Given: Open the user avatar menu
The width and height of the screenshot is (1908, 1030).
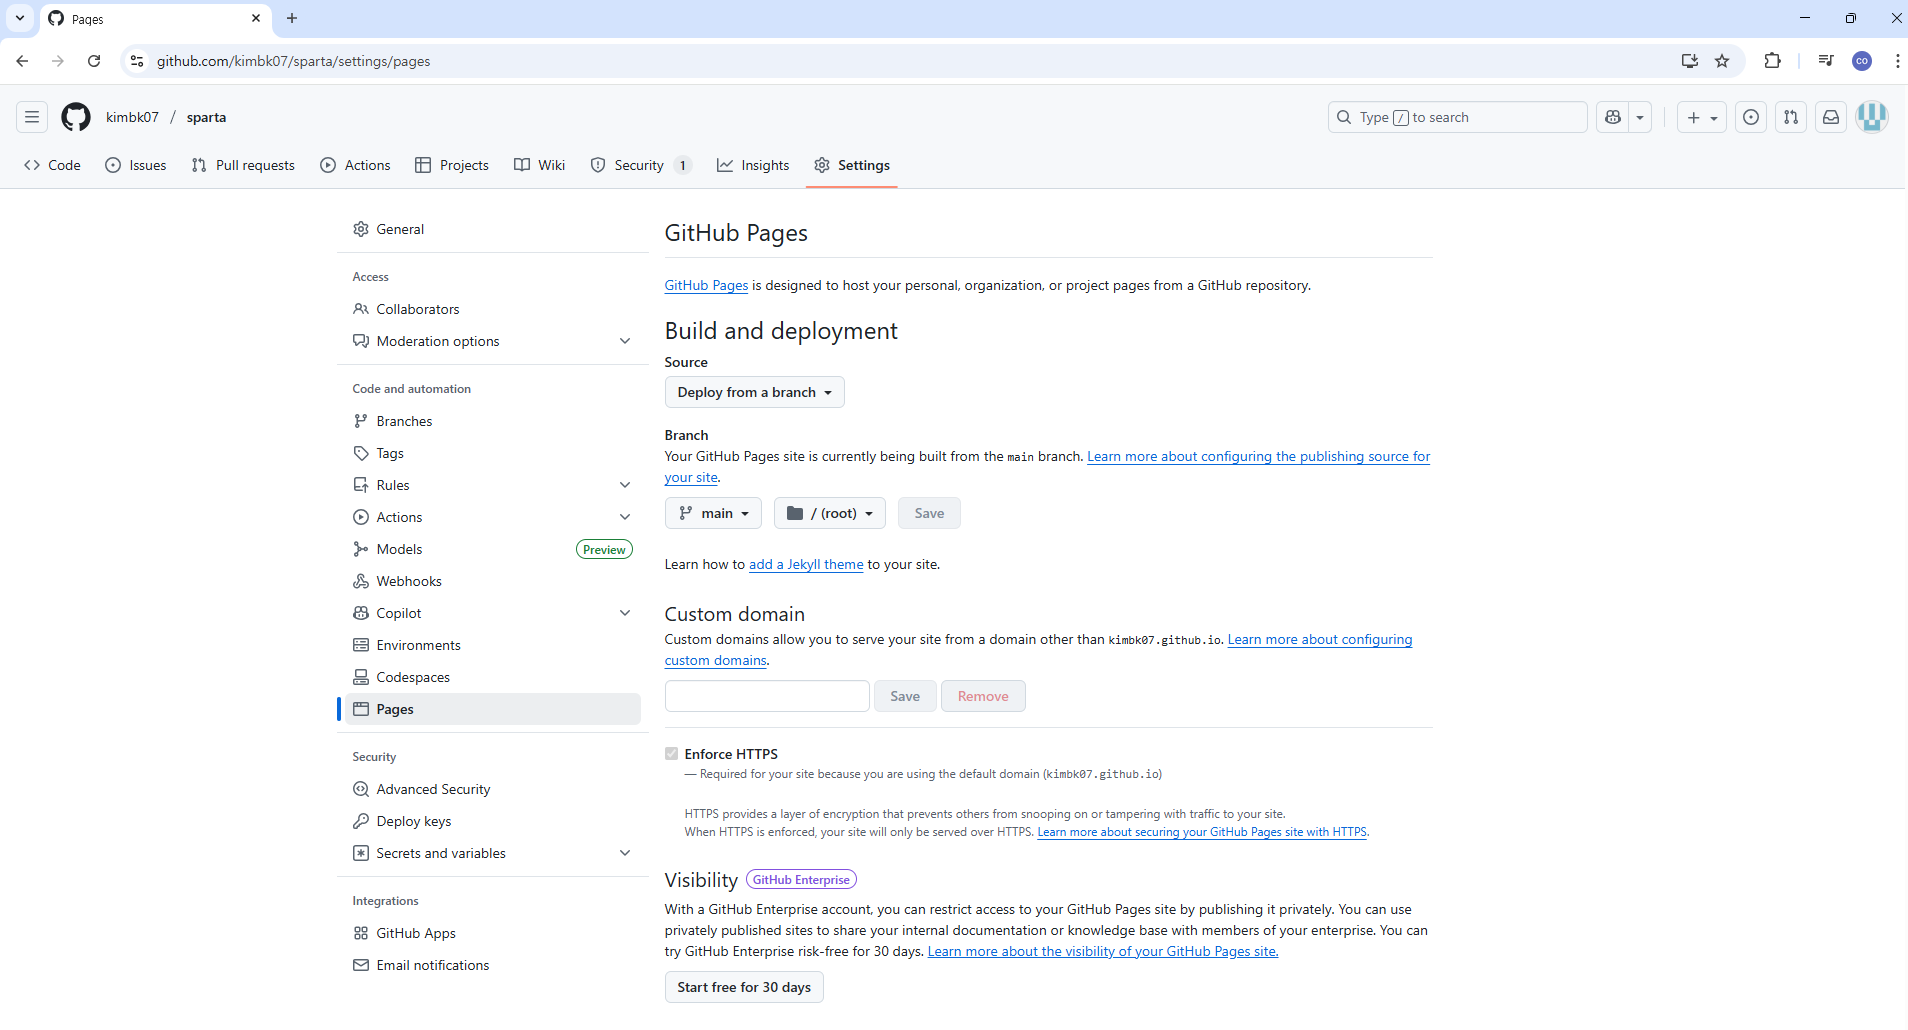Looking at the screenshot, I should [x=1872, y=117].
